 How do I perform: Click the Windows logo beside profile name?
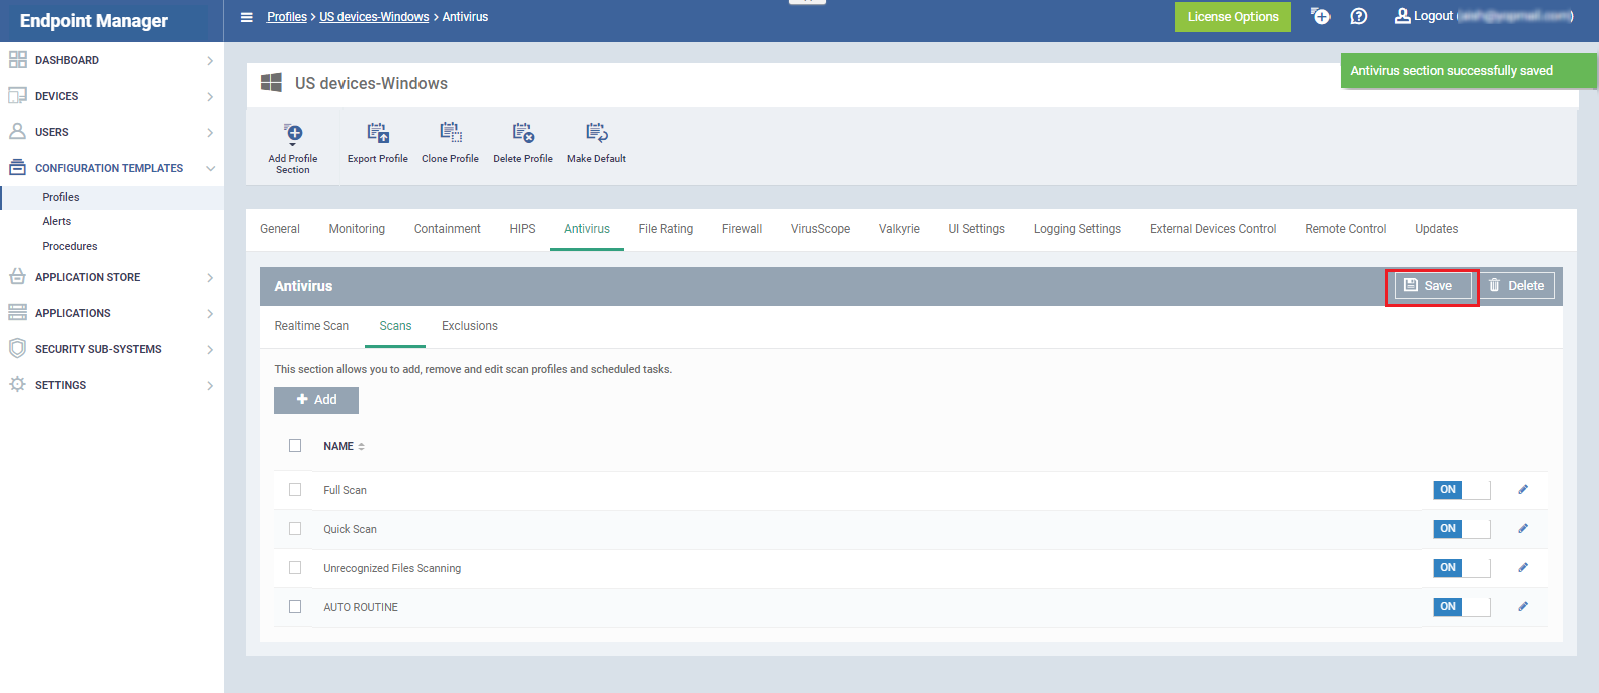(x=271, y=83)
